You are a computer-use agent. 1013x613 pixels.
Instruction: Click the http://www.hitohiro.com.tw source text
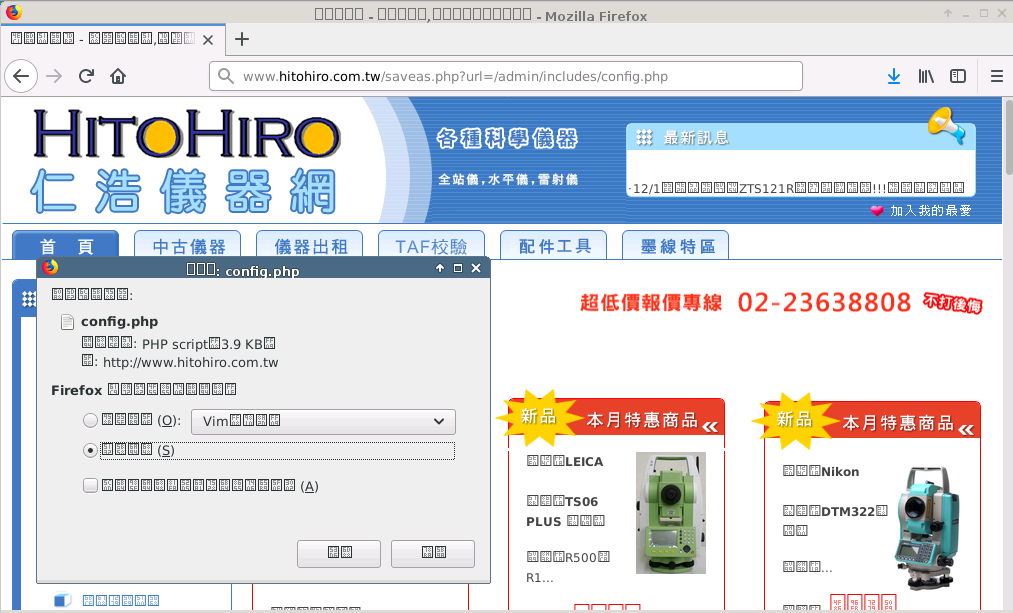(191, 362)
